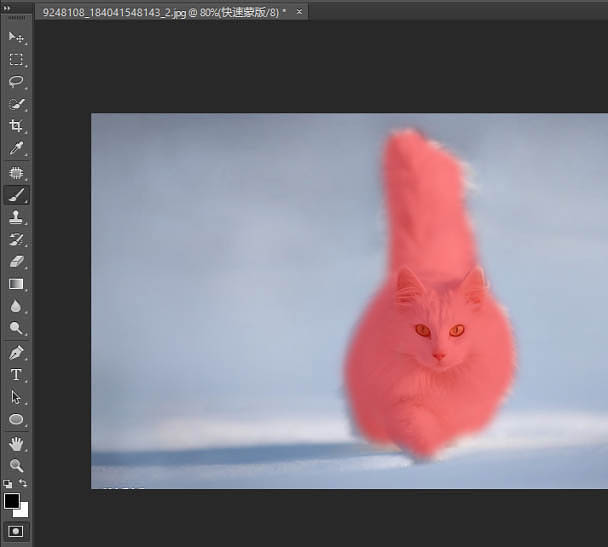The image size is (608, 547).
Task: Select the Pen tool
Action: tap(16, 352)
